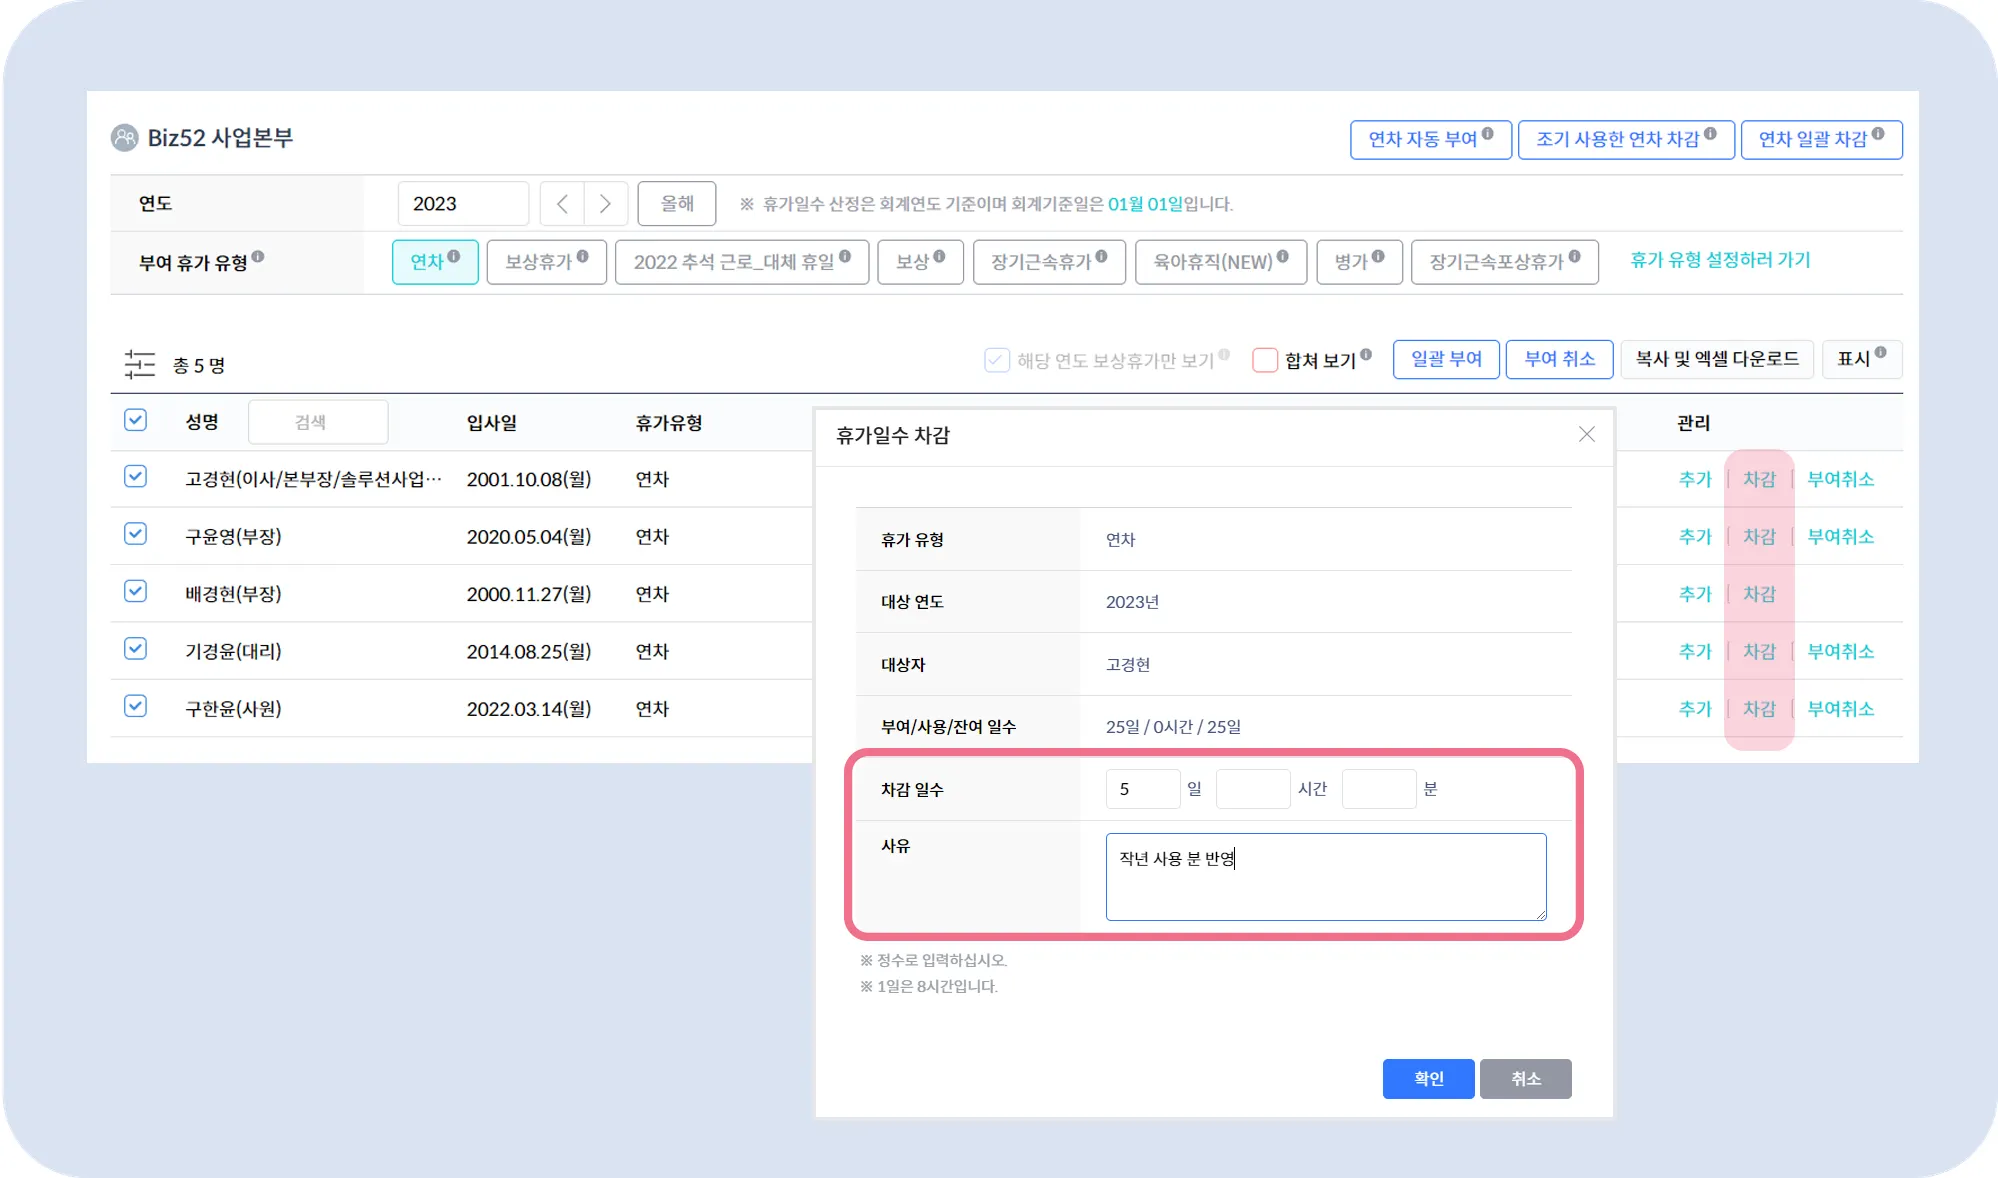This screenshot has height=1178, width=1998.
Task: Click the 시간 input field in 차감 일수
Action: click(1252, 789)
